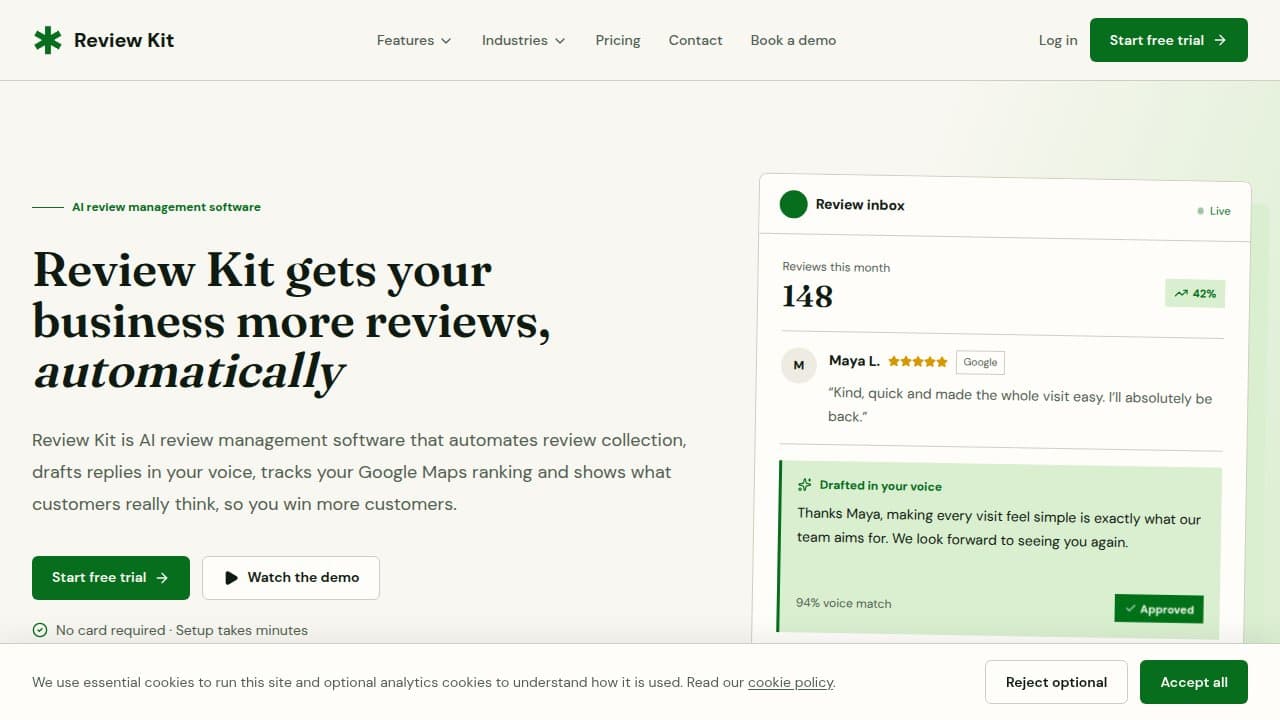Click the play icon in Watch the demo
The image size is (1280, 720).
coord(231,578)
